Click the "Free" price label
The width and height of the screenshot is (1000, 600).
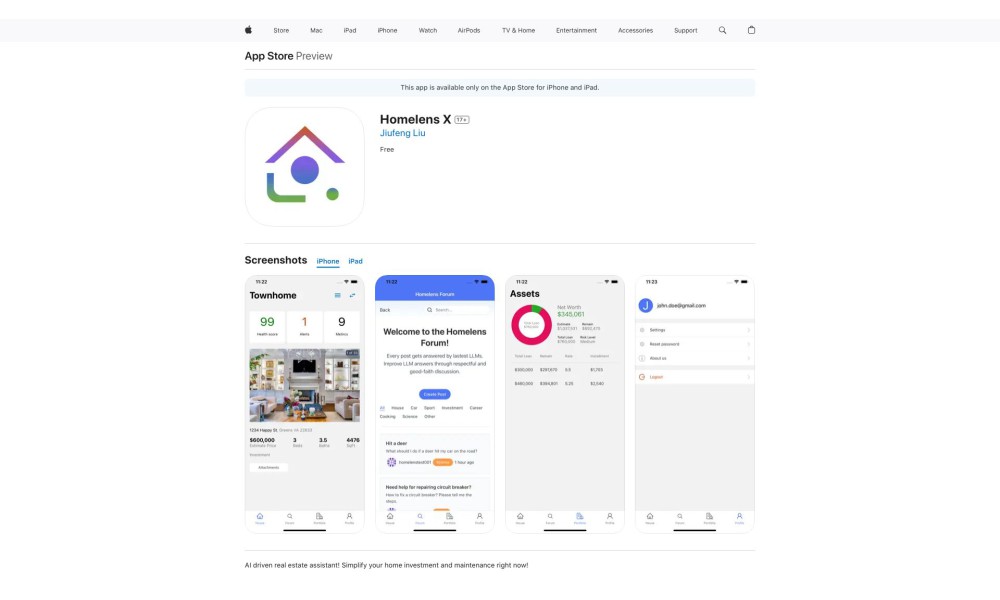coord(387,150)
